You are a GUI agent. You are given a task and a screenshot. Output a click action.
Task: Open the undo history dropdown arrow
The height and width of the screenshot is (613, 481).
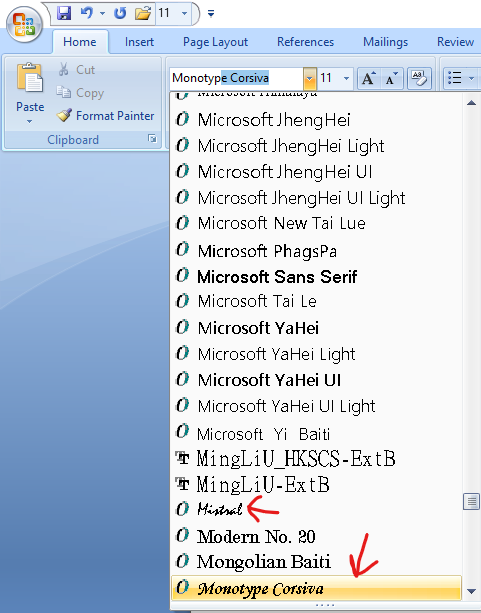pyautogui.click(x=102, y=13)
